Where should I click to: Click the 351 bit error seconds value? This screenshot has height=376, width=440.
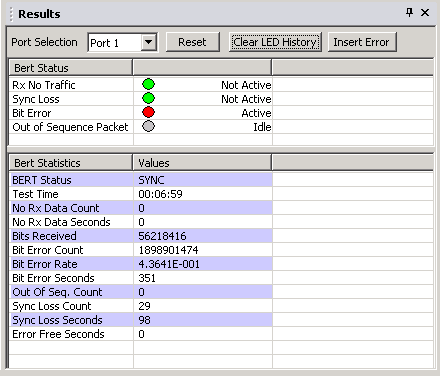tap(147, 278)
